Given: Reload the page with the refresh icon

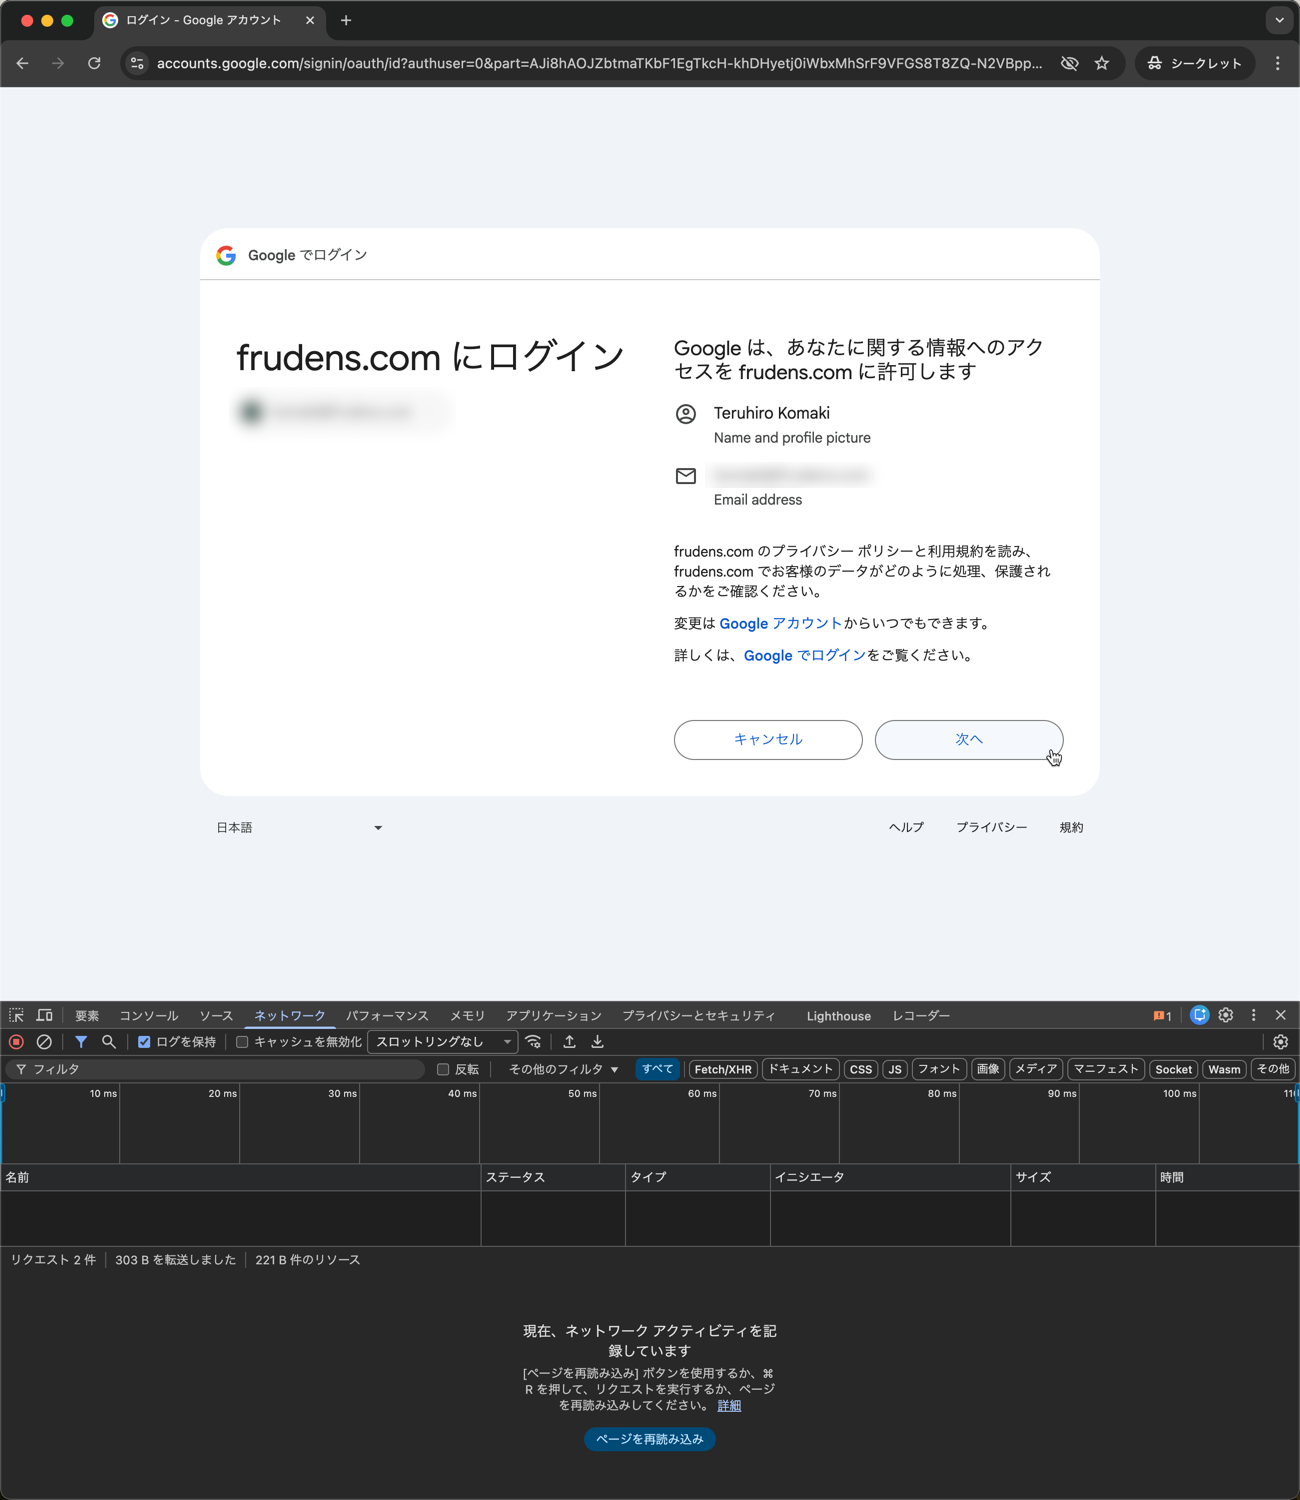Looking at the screenshot, I should tap(94, 63).
